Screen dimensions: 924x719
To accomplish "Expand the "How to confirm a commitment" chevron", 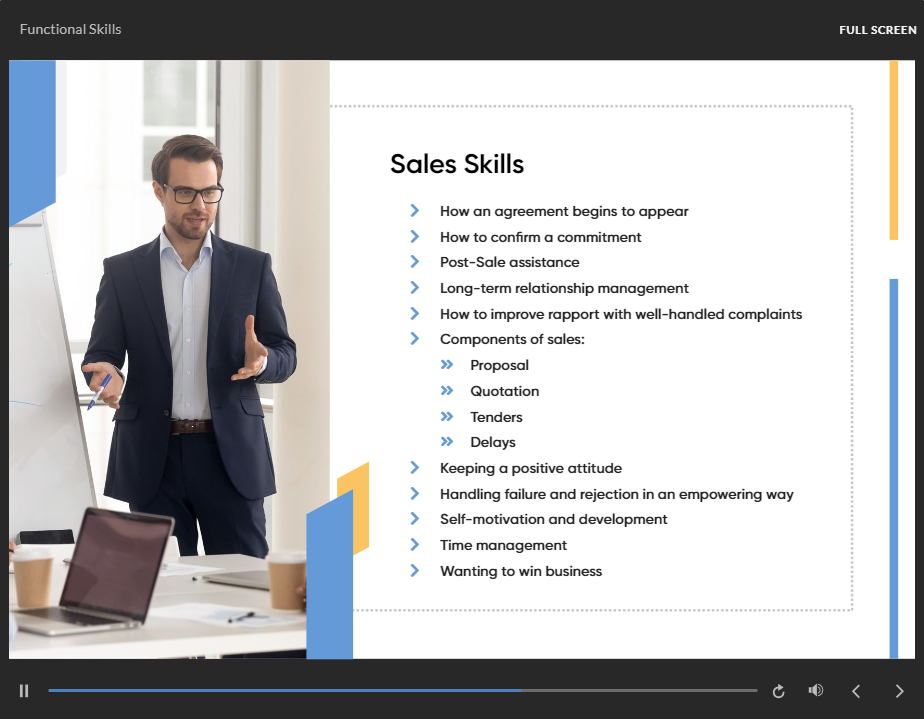I will [416, 237].
